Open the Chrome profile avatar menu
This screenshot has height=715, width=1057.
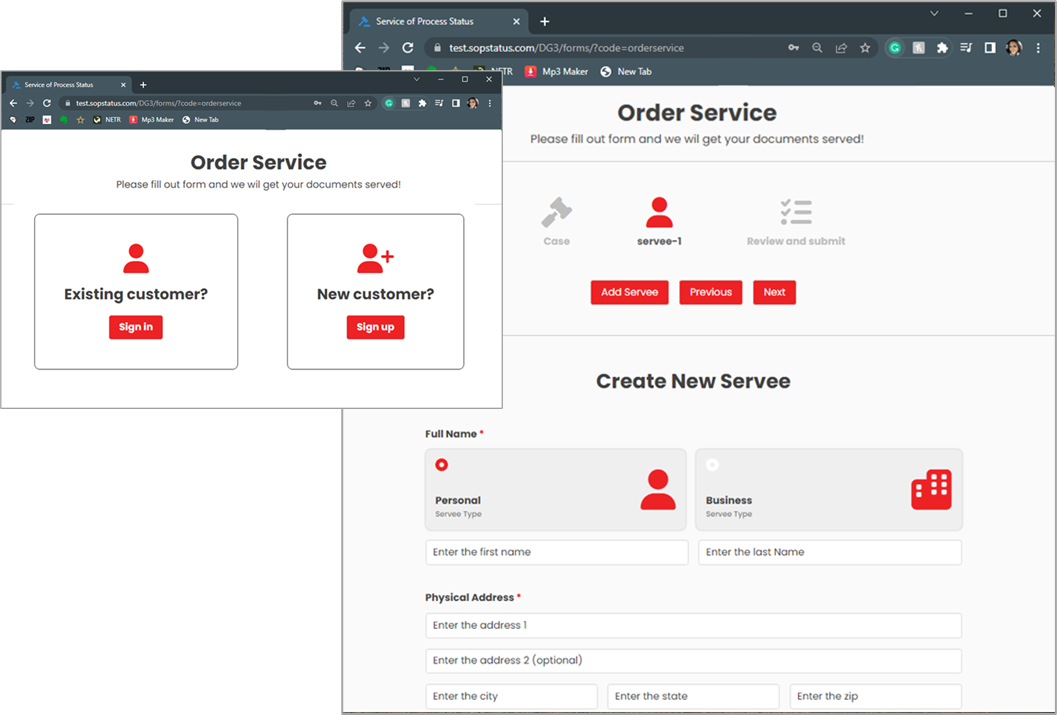1013,47
